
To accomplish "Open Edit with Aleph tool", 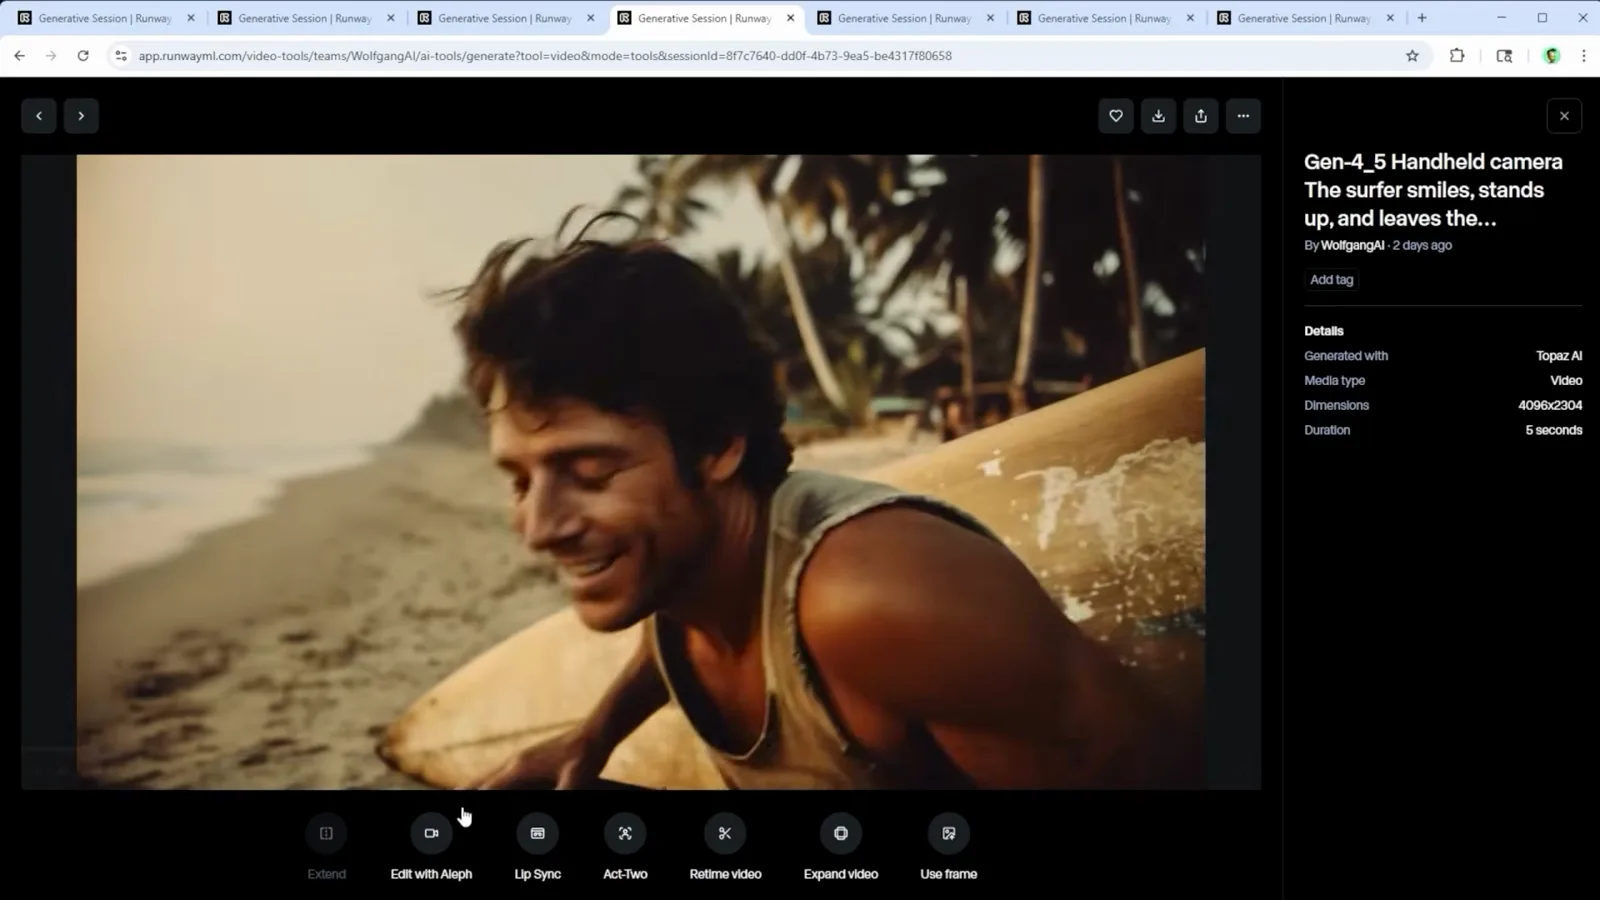I will [431, 833].
